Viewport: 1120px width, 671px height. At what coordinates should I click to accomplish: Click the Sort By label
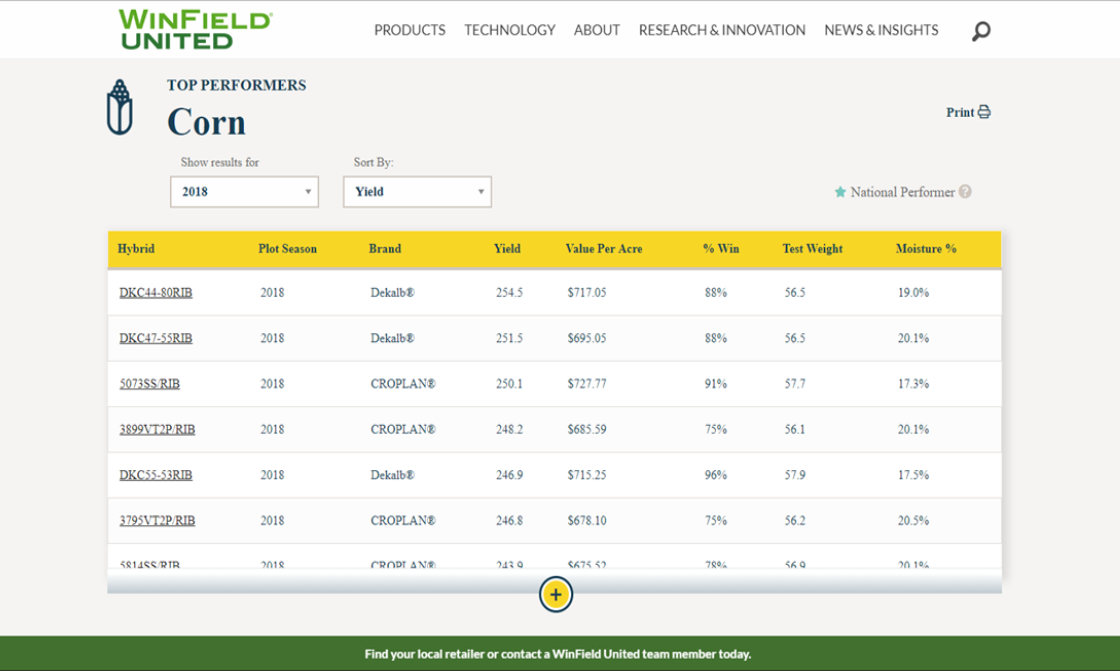pos(374,162)
